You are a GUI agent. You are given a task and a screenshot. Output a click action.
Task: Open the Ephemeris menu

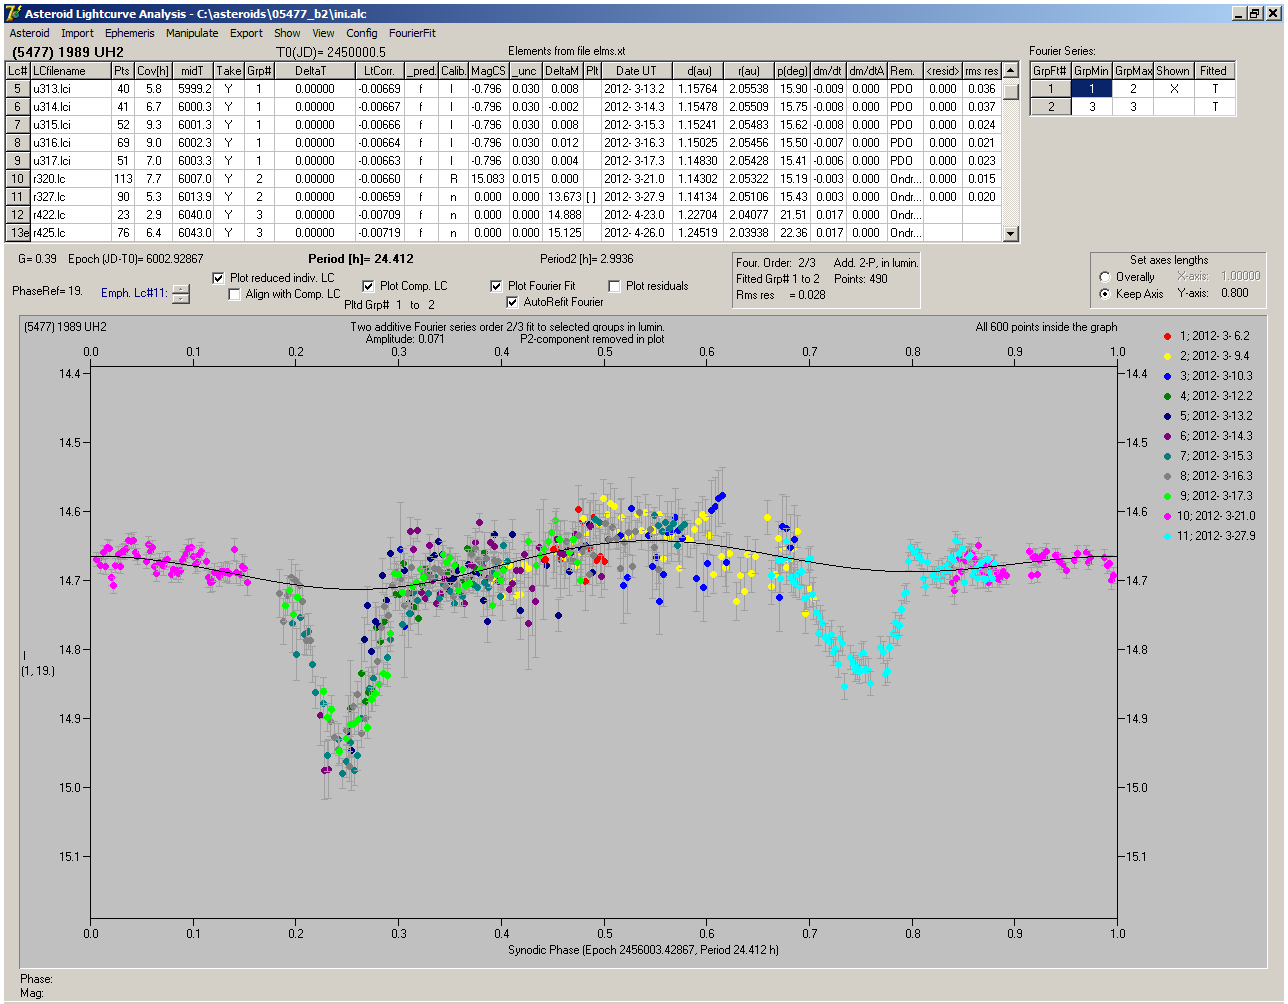tap(129, 33)
